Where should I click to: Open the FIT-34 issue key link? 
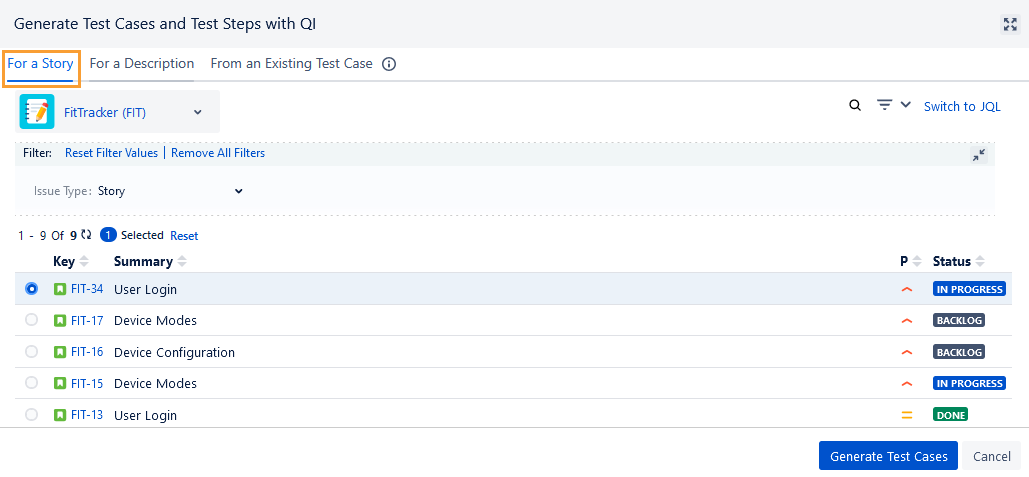[87, 289]
